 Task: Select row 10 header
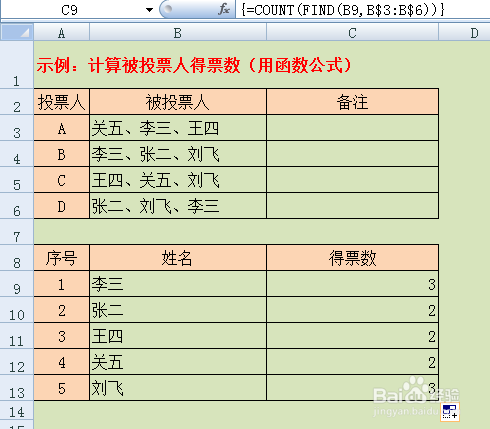(x=17, y=310)
